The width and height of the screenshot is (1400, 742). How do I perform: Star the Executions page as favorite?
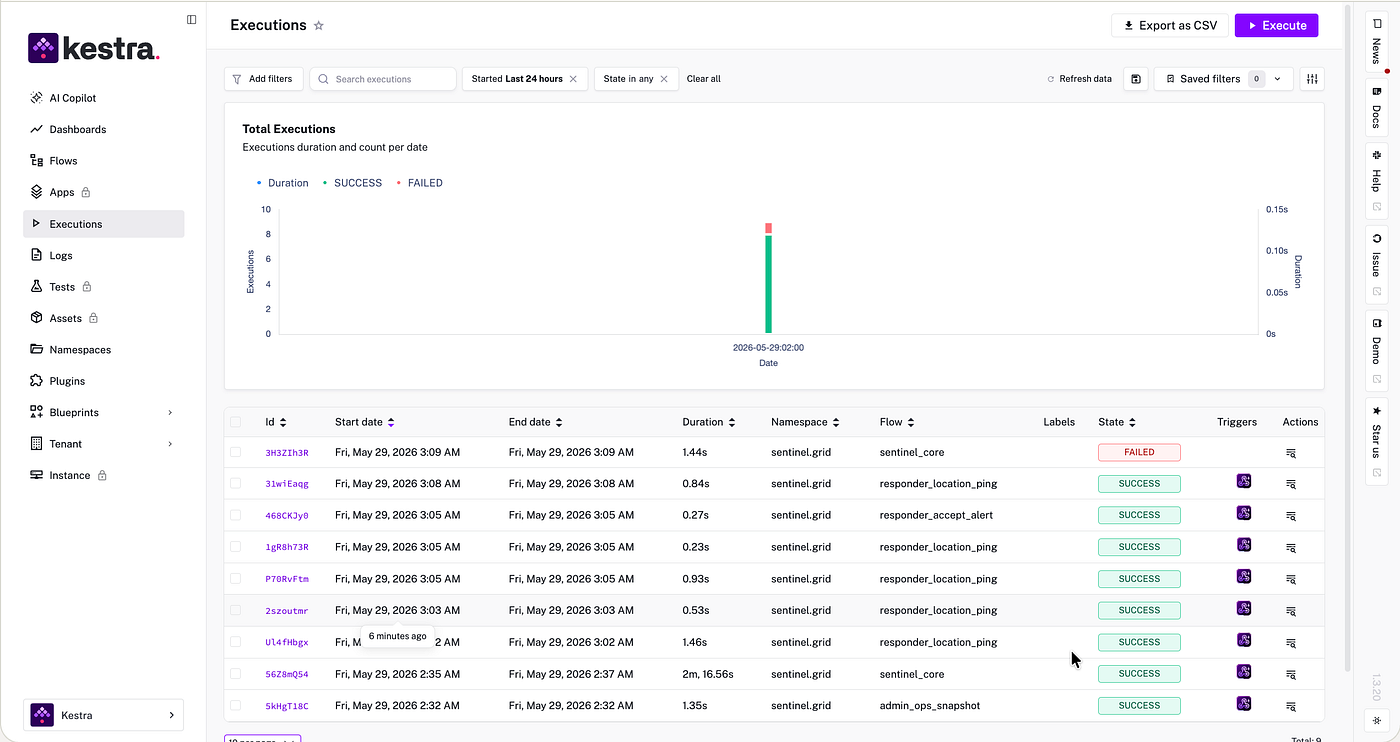pos(319,26)
